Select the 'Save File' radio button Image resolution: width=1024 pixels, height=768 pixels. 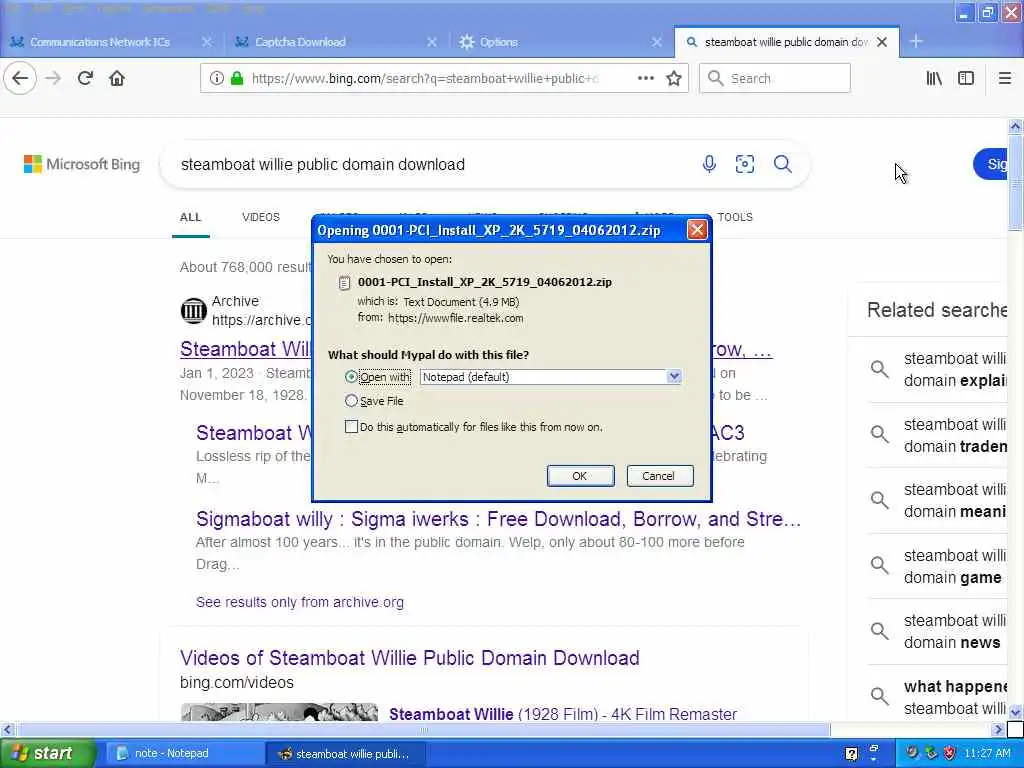tap(351, 401)
